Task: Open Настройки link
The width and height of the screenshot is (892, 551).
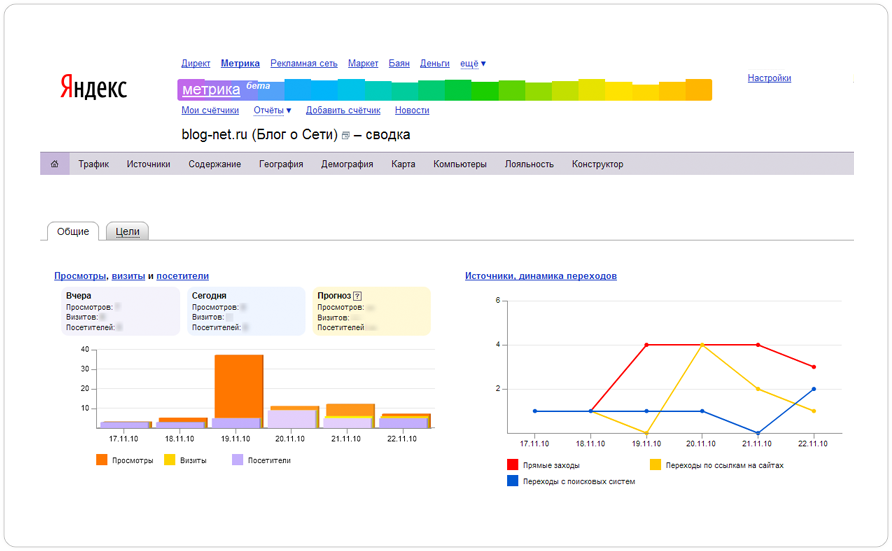Action: point(769,78)
